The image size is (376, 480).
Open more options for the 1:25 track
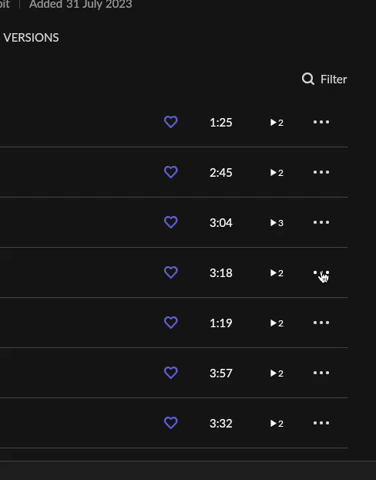pyautogui.click(x=321, y=122)
